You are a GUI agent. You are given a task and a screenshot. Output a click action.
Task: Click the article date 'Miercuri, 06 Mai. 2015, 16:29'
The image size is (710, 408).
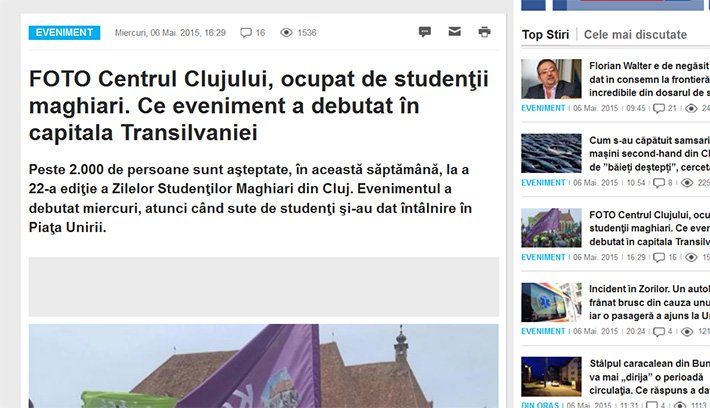tap(170, 33)
